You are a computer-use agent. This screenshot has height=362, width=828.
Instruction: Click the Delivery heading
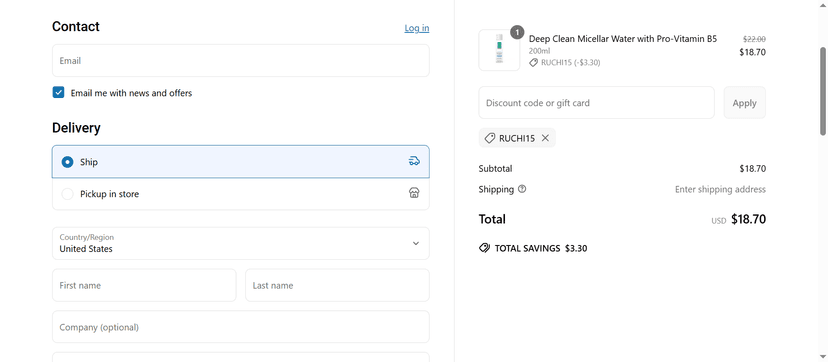pos(76,128)
